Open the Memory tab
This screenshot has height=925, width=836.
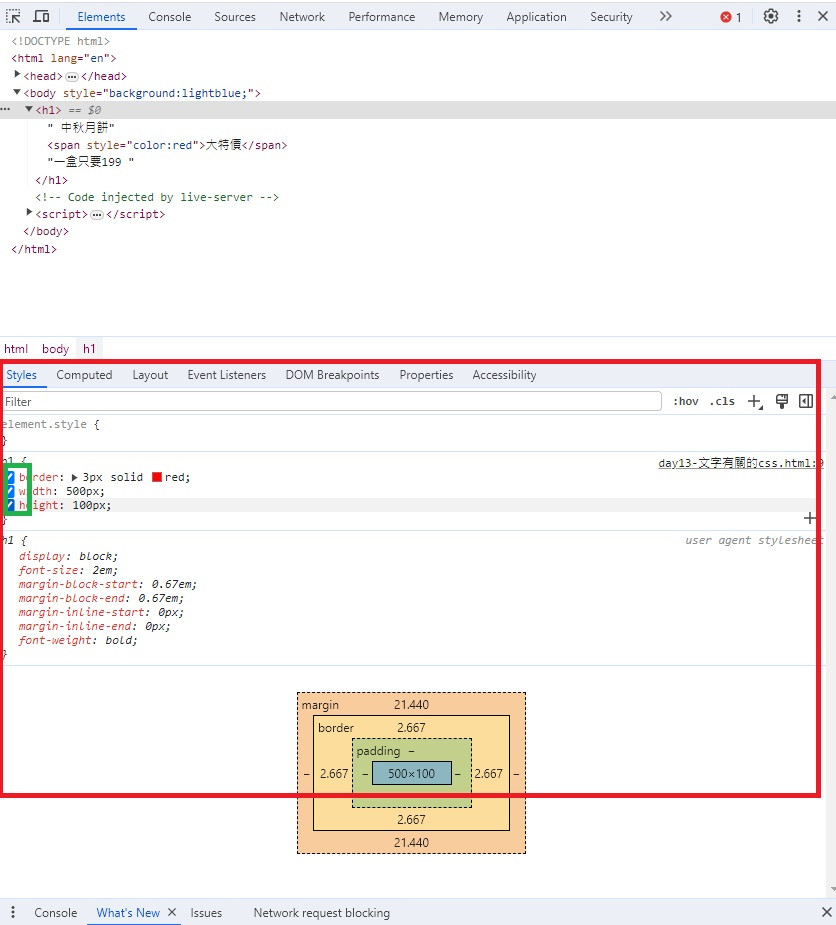(x=460, y=17)
